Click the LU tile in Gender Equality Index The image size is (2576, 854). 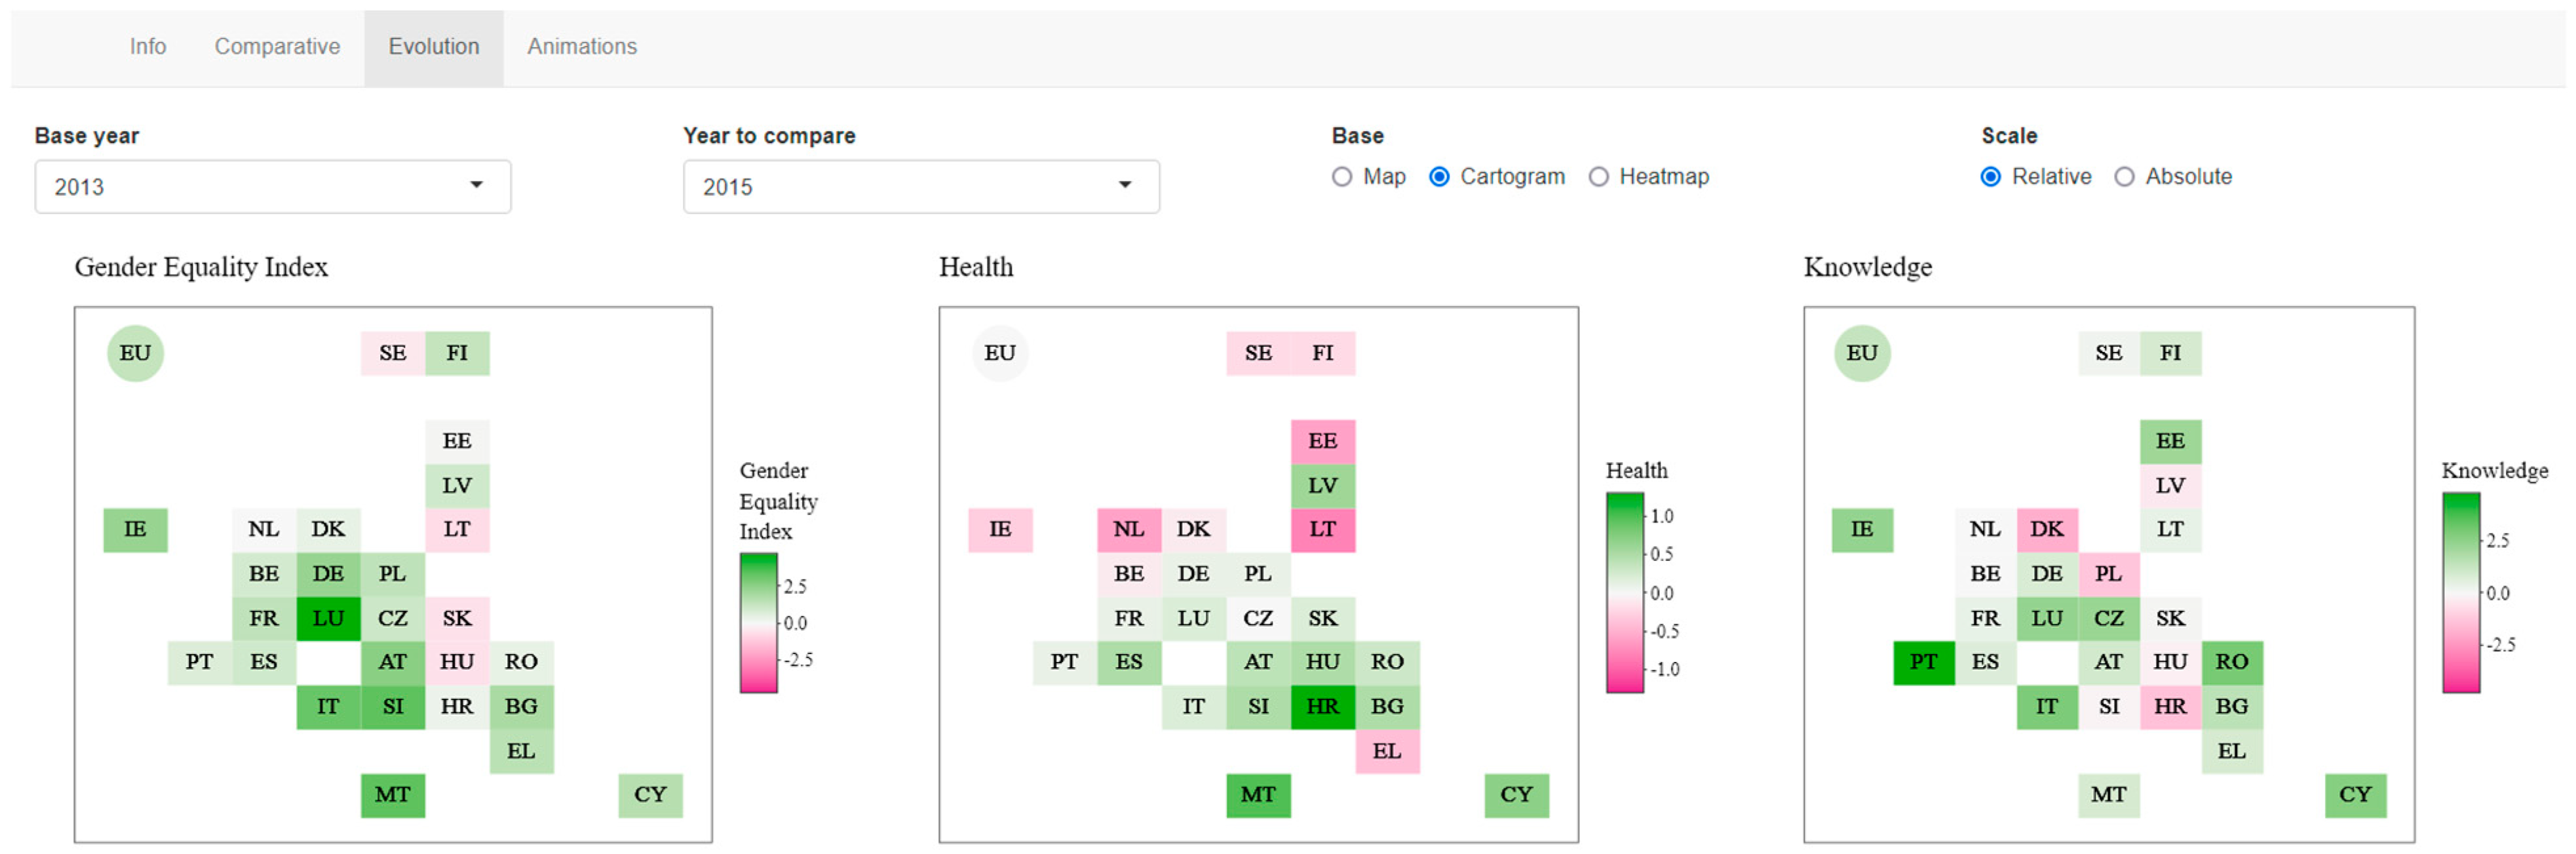(328, 618)
